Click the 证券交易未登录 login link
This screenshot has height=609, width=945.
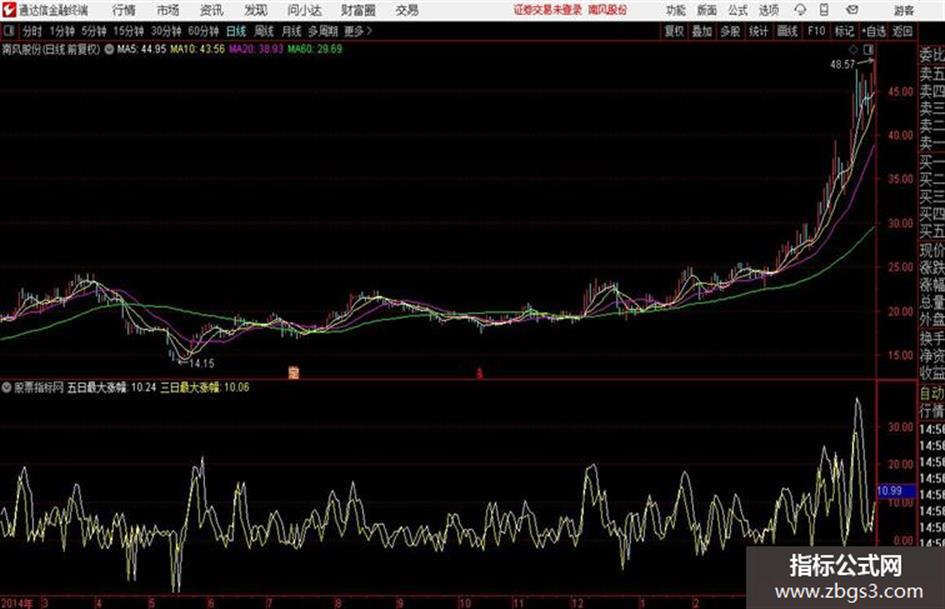(548, 10)
